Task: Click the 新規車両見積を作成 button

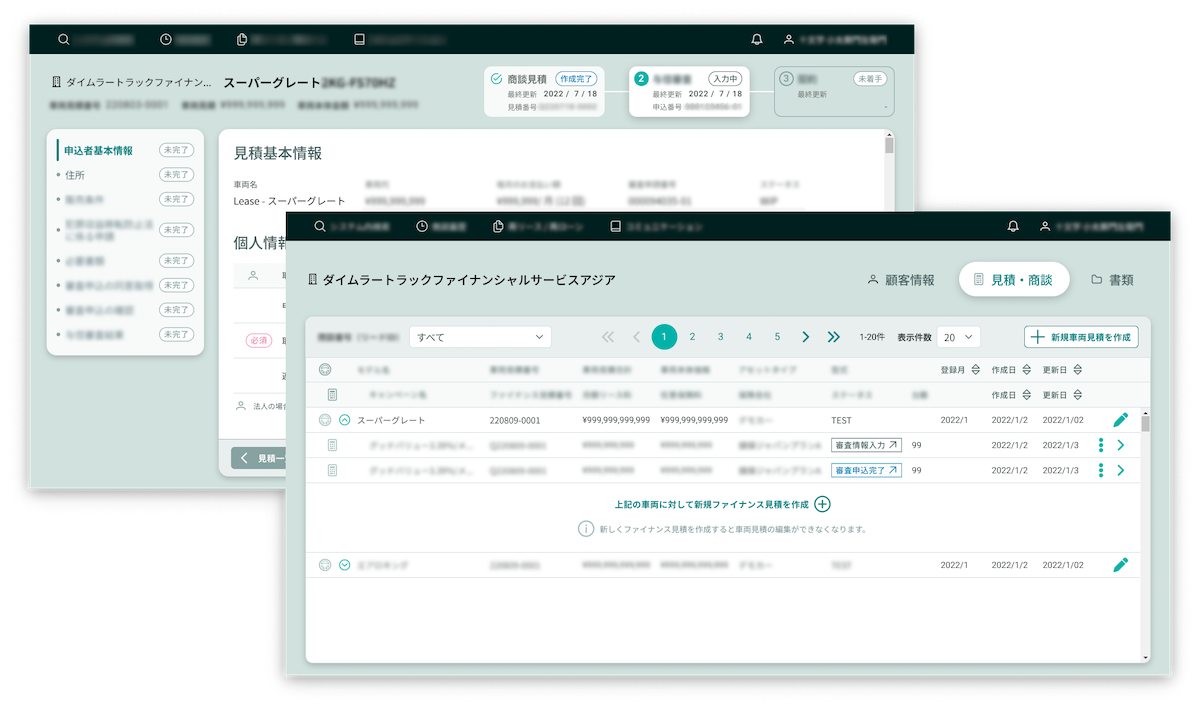Action: click(x=1081, y=337)
